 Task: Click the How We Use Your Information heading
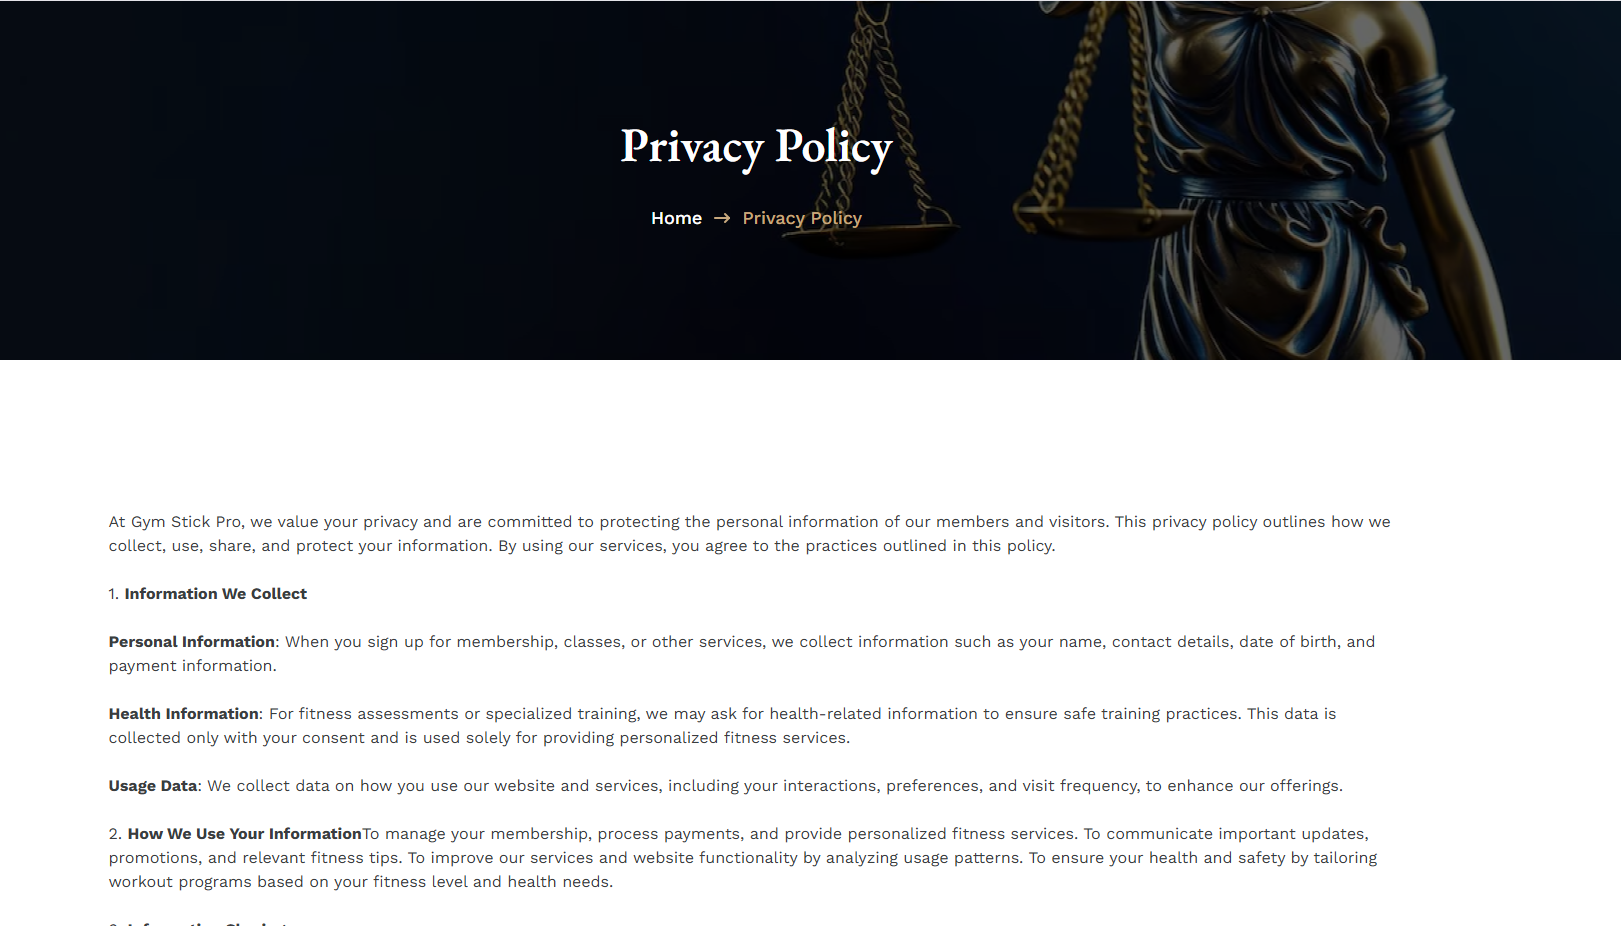[243, 833]
